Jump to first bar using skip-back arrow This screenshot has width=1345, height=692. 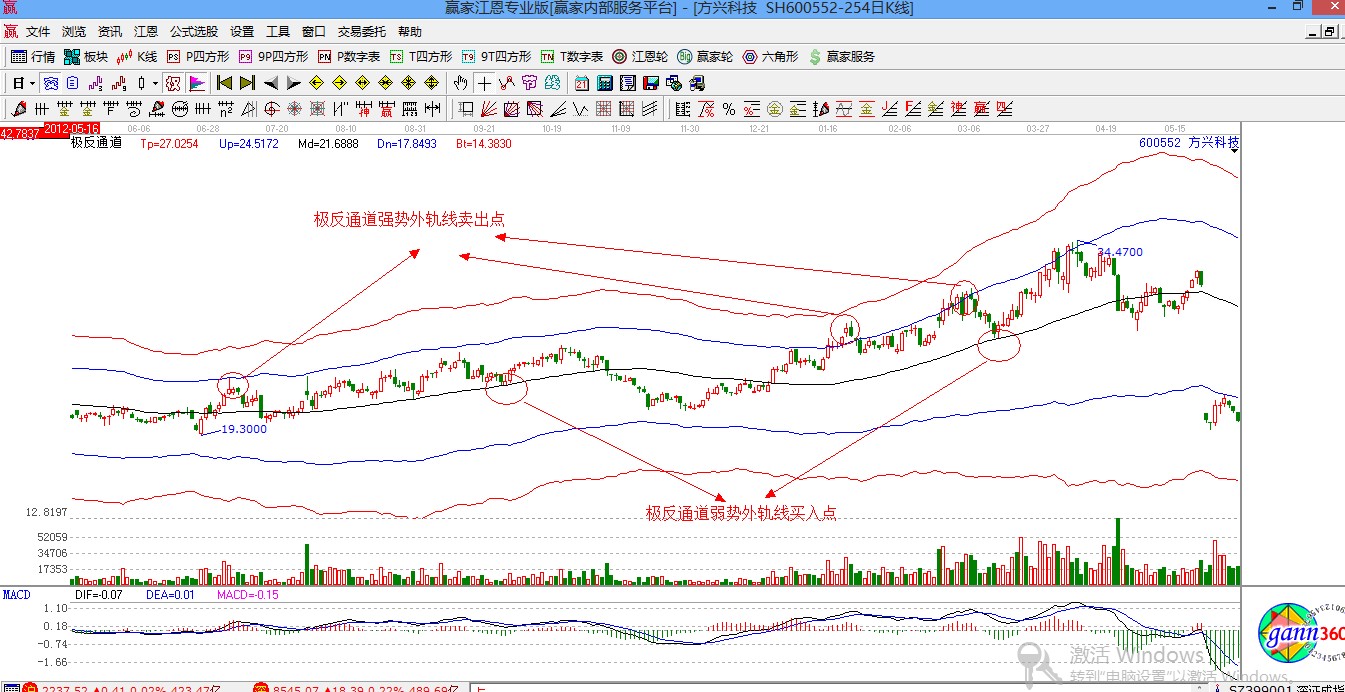[224, 83]
